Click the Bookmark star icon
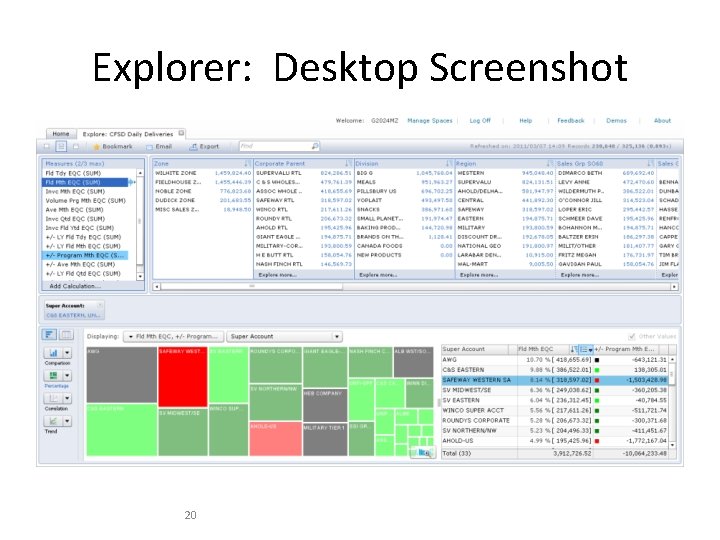 [x=96, y=147]
